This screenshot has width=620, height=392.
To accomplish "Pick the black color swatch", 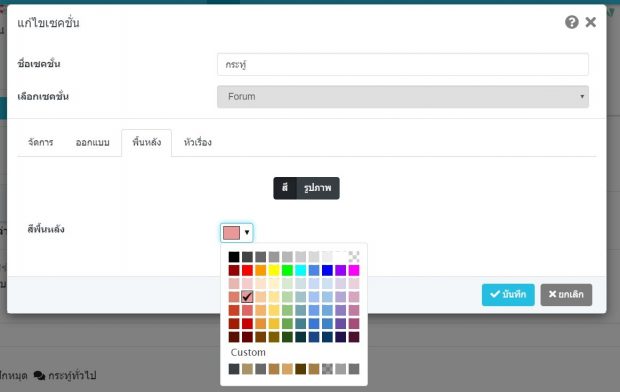I will coord(234,257).
